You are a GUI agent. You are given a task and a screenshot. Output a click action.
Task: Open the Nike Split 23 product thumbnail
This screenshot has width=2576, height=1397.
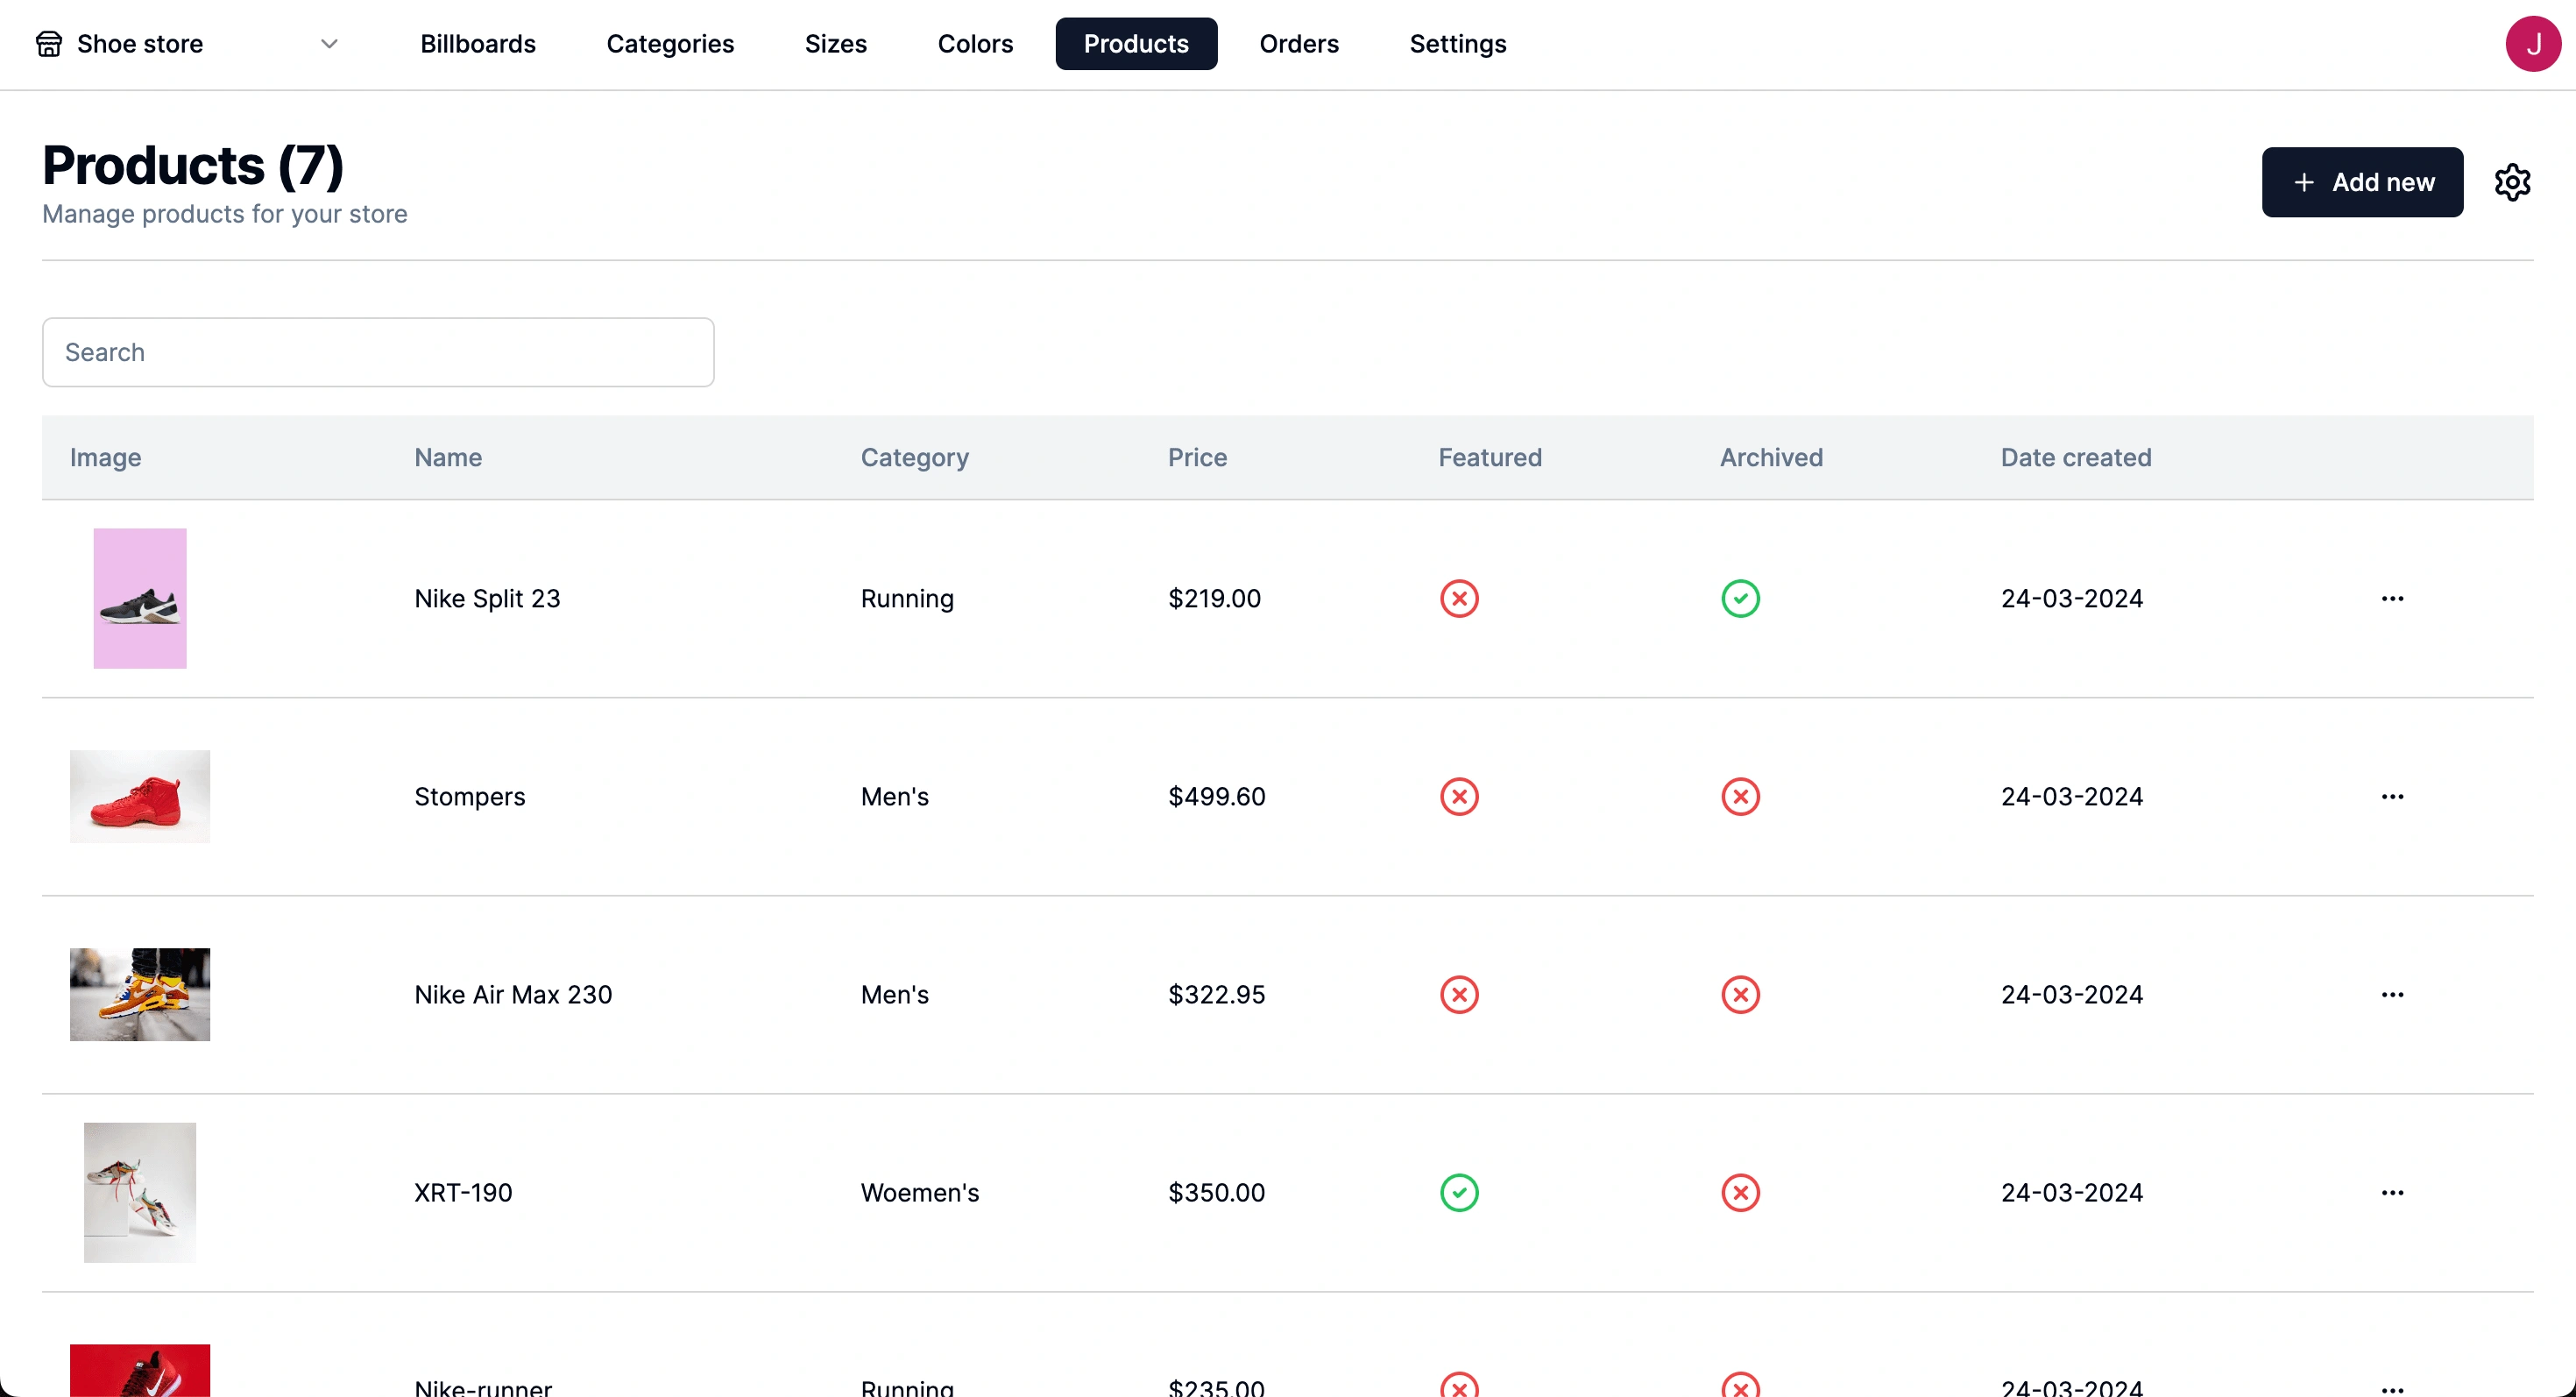(140, 598)
